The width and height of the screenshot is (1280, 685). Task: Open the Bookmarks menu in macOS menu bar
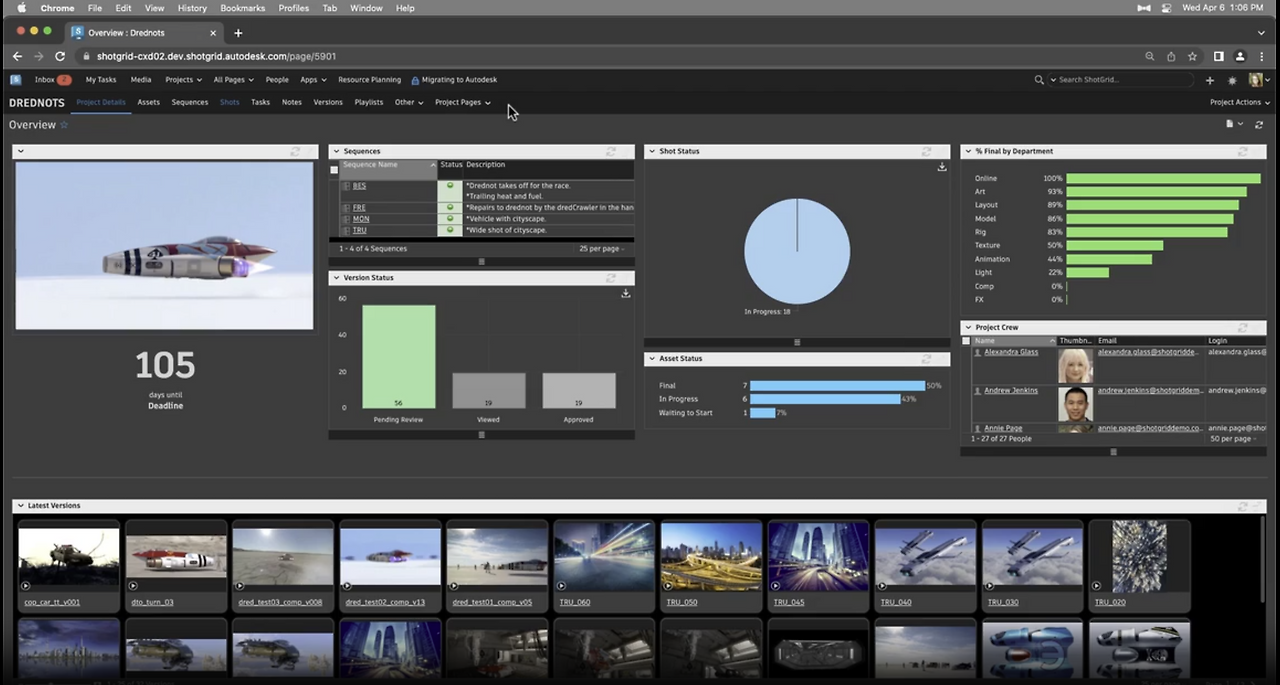pos(242,8)
